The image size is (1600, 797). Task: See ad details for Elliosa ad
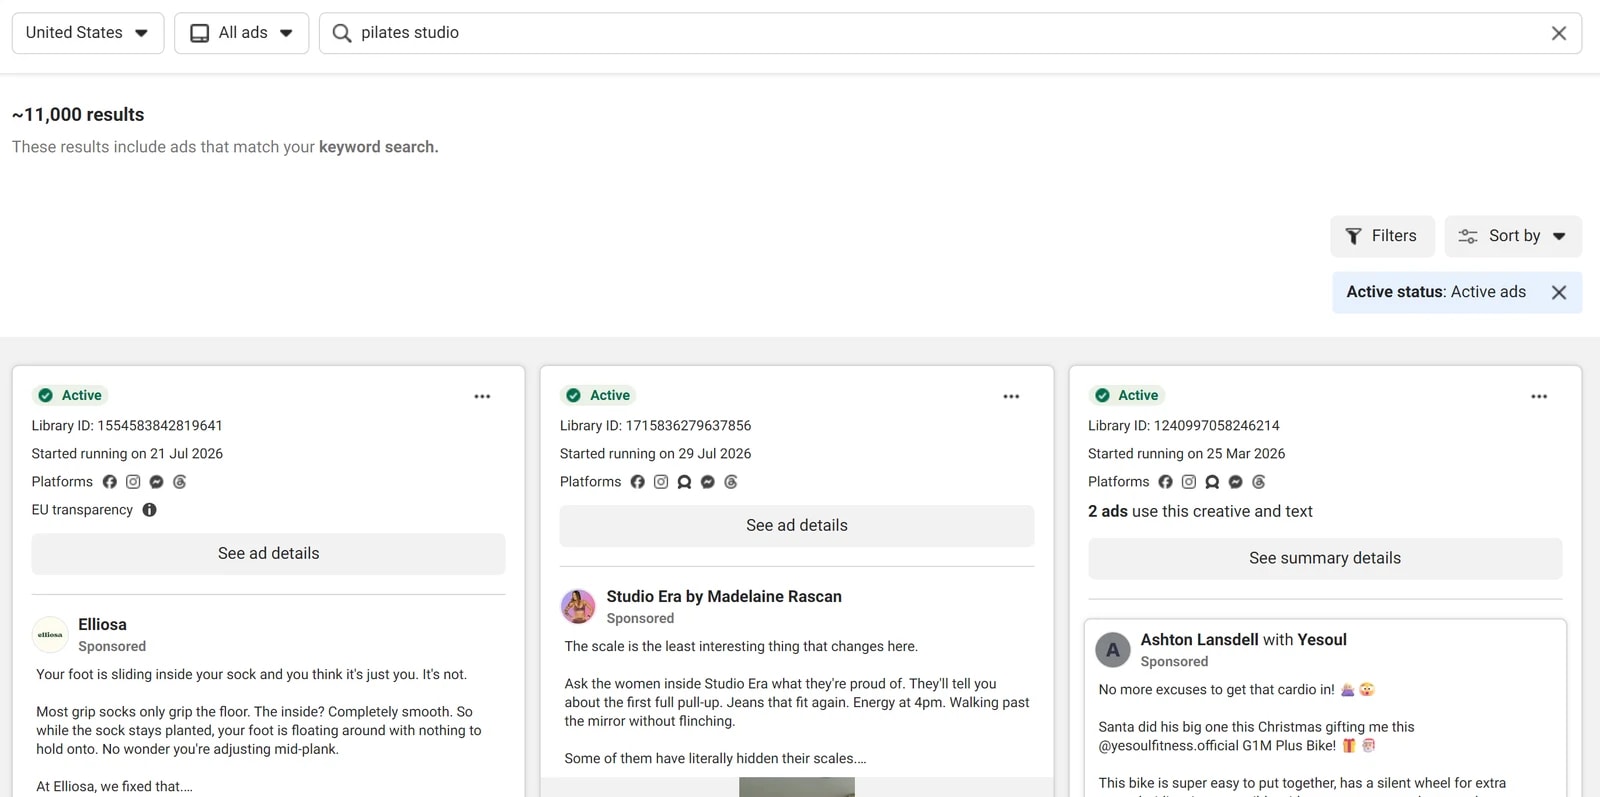[x=268, y=554]
